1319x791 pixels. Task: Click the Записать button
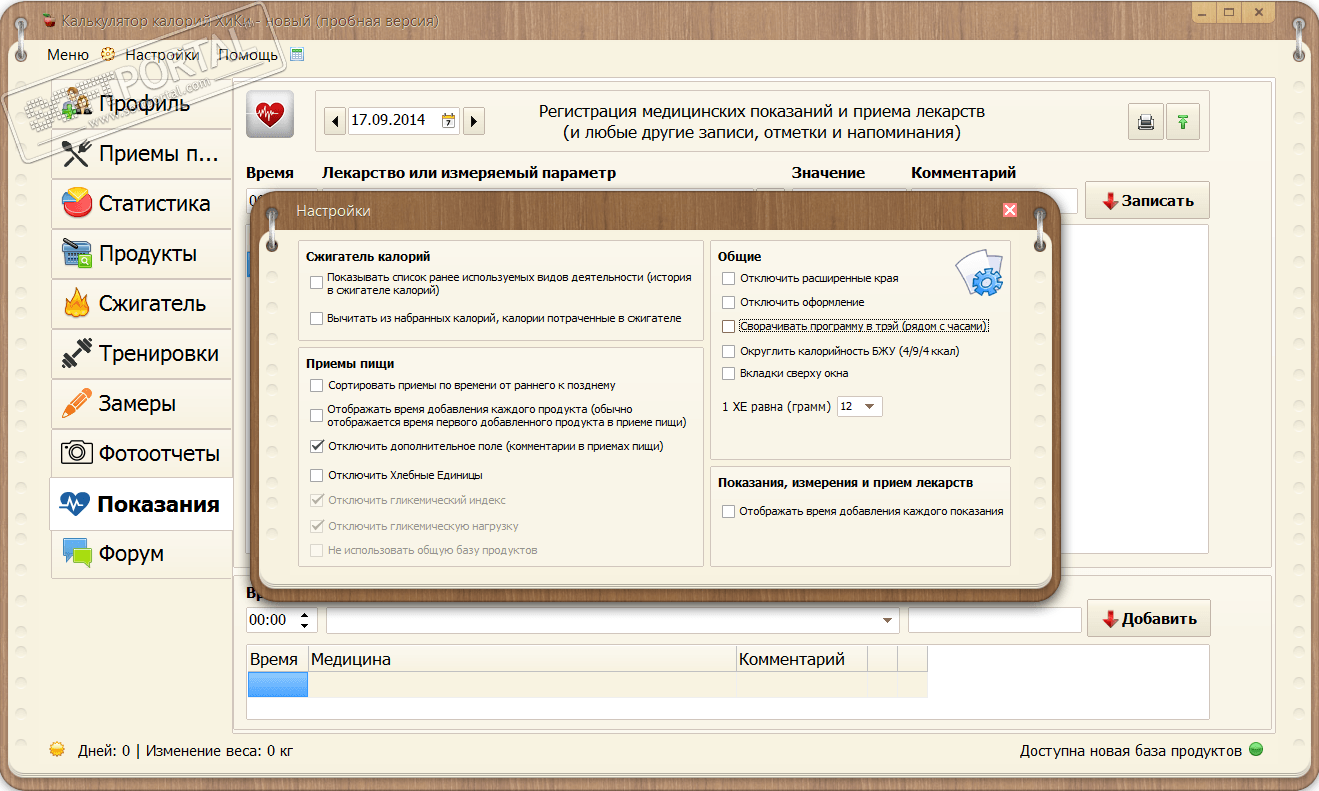coord(1147,201)
